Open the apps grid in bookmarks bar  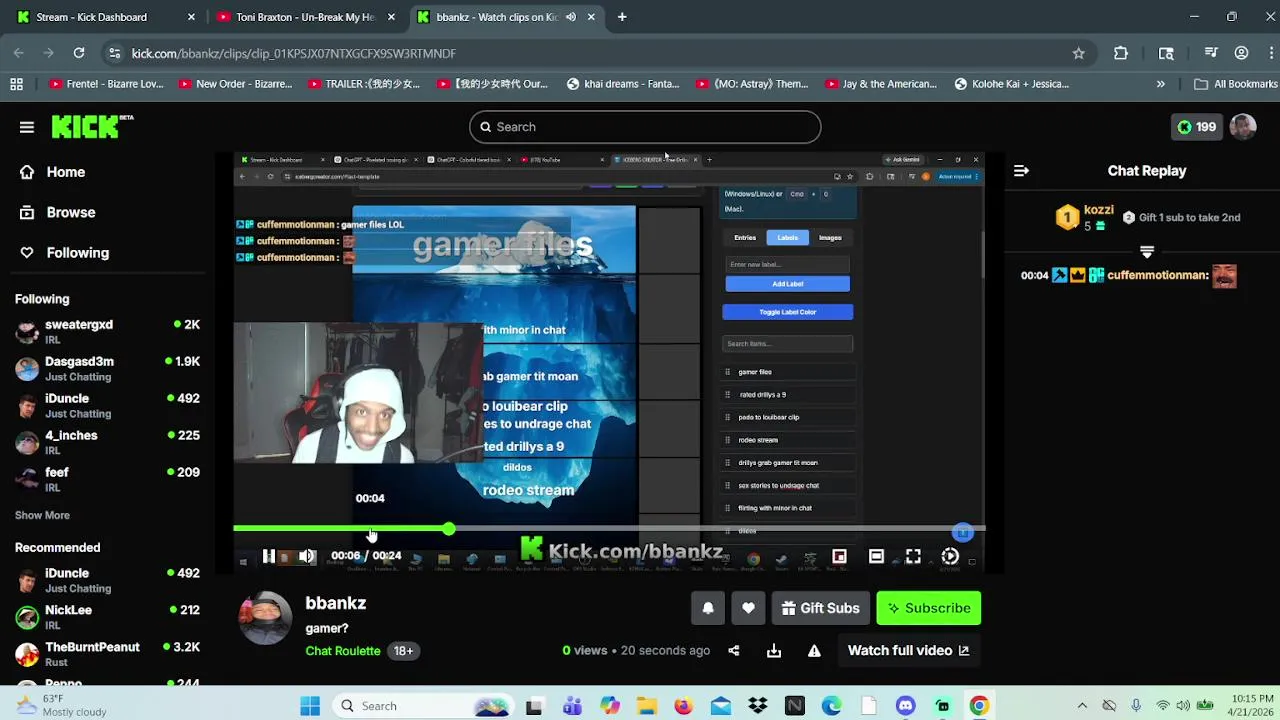[x=16, y=84]
